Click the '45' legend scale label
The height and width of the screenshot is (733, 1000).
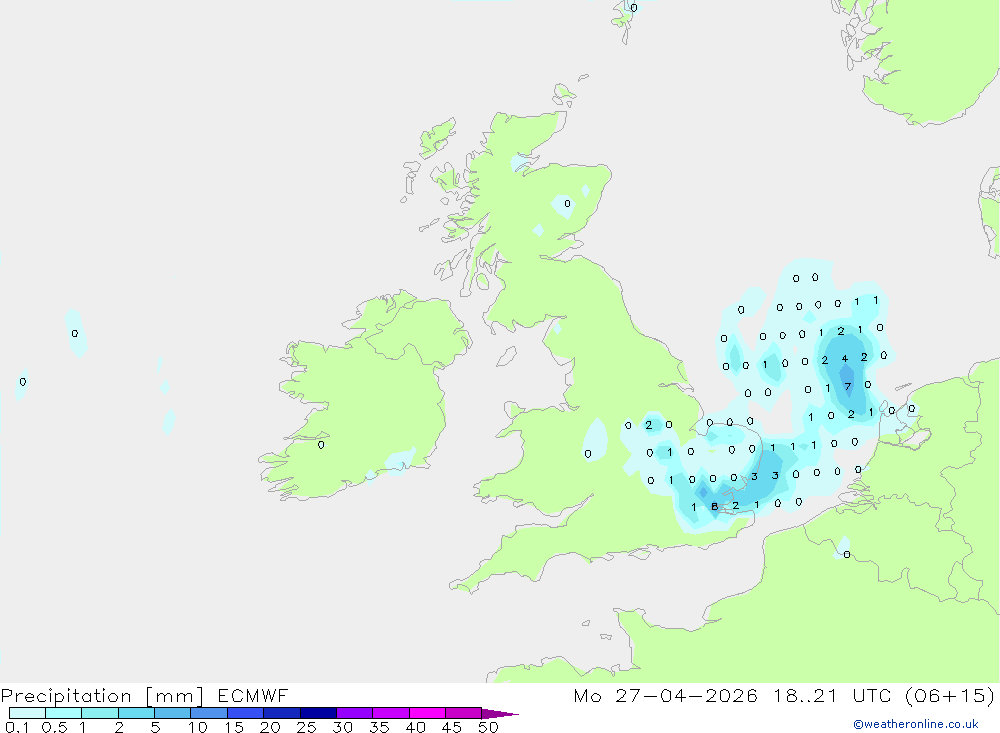click(452, 727)
